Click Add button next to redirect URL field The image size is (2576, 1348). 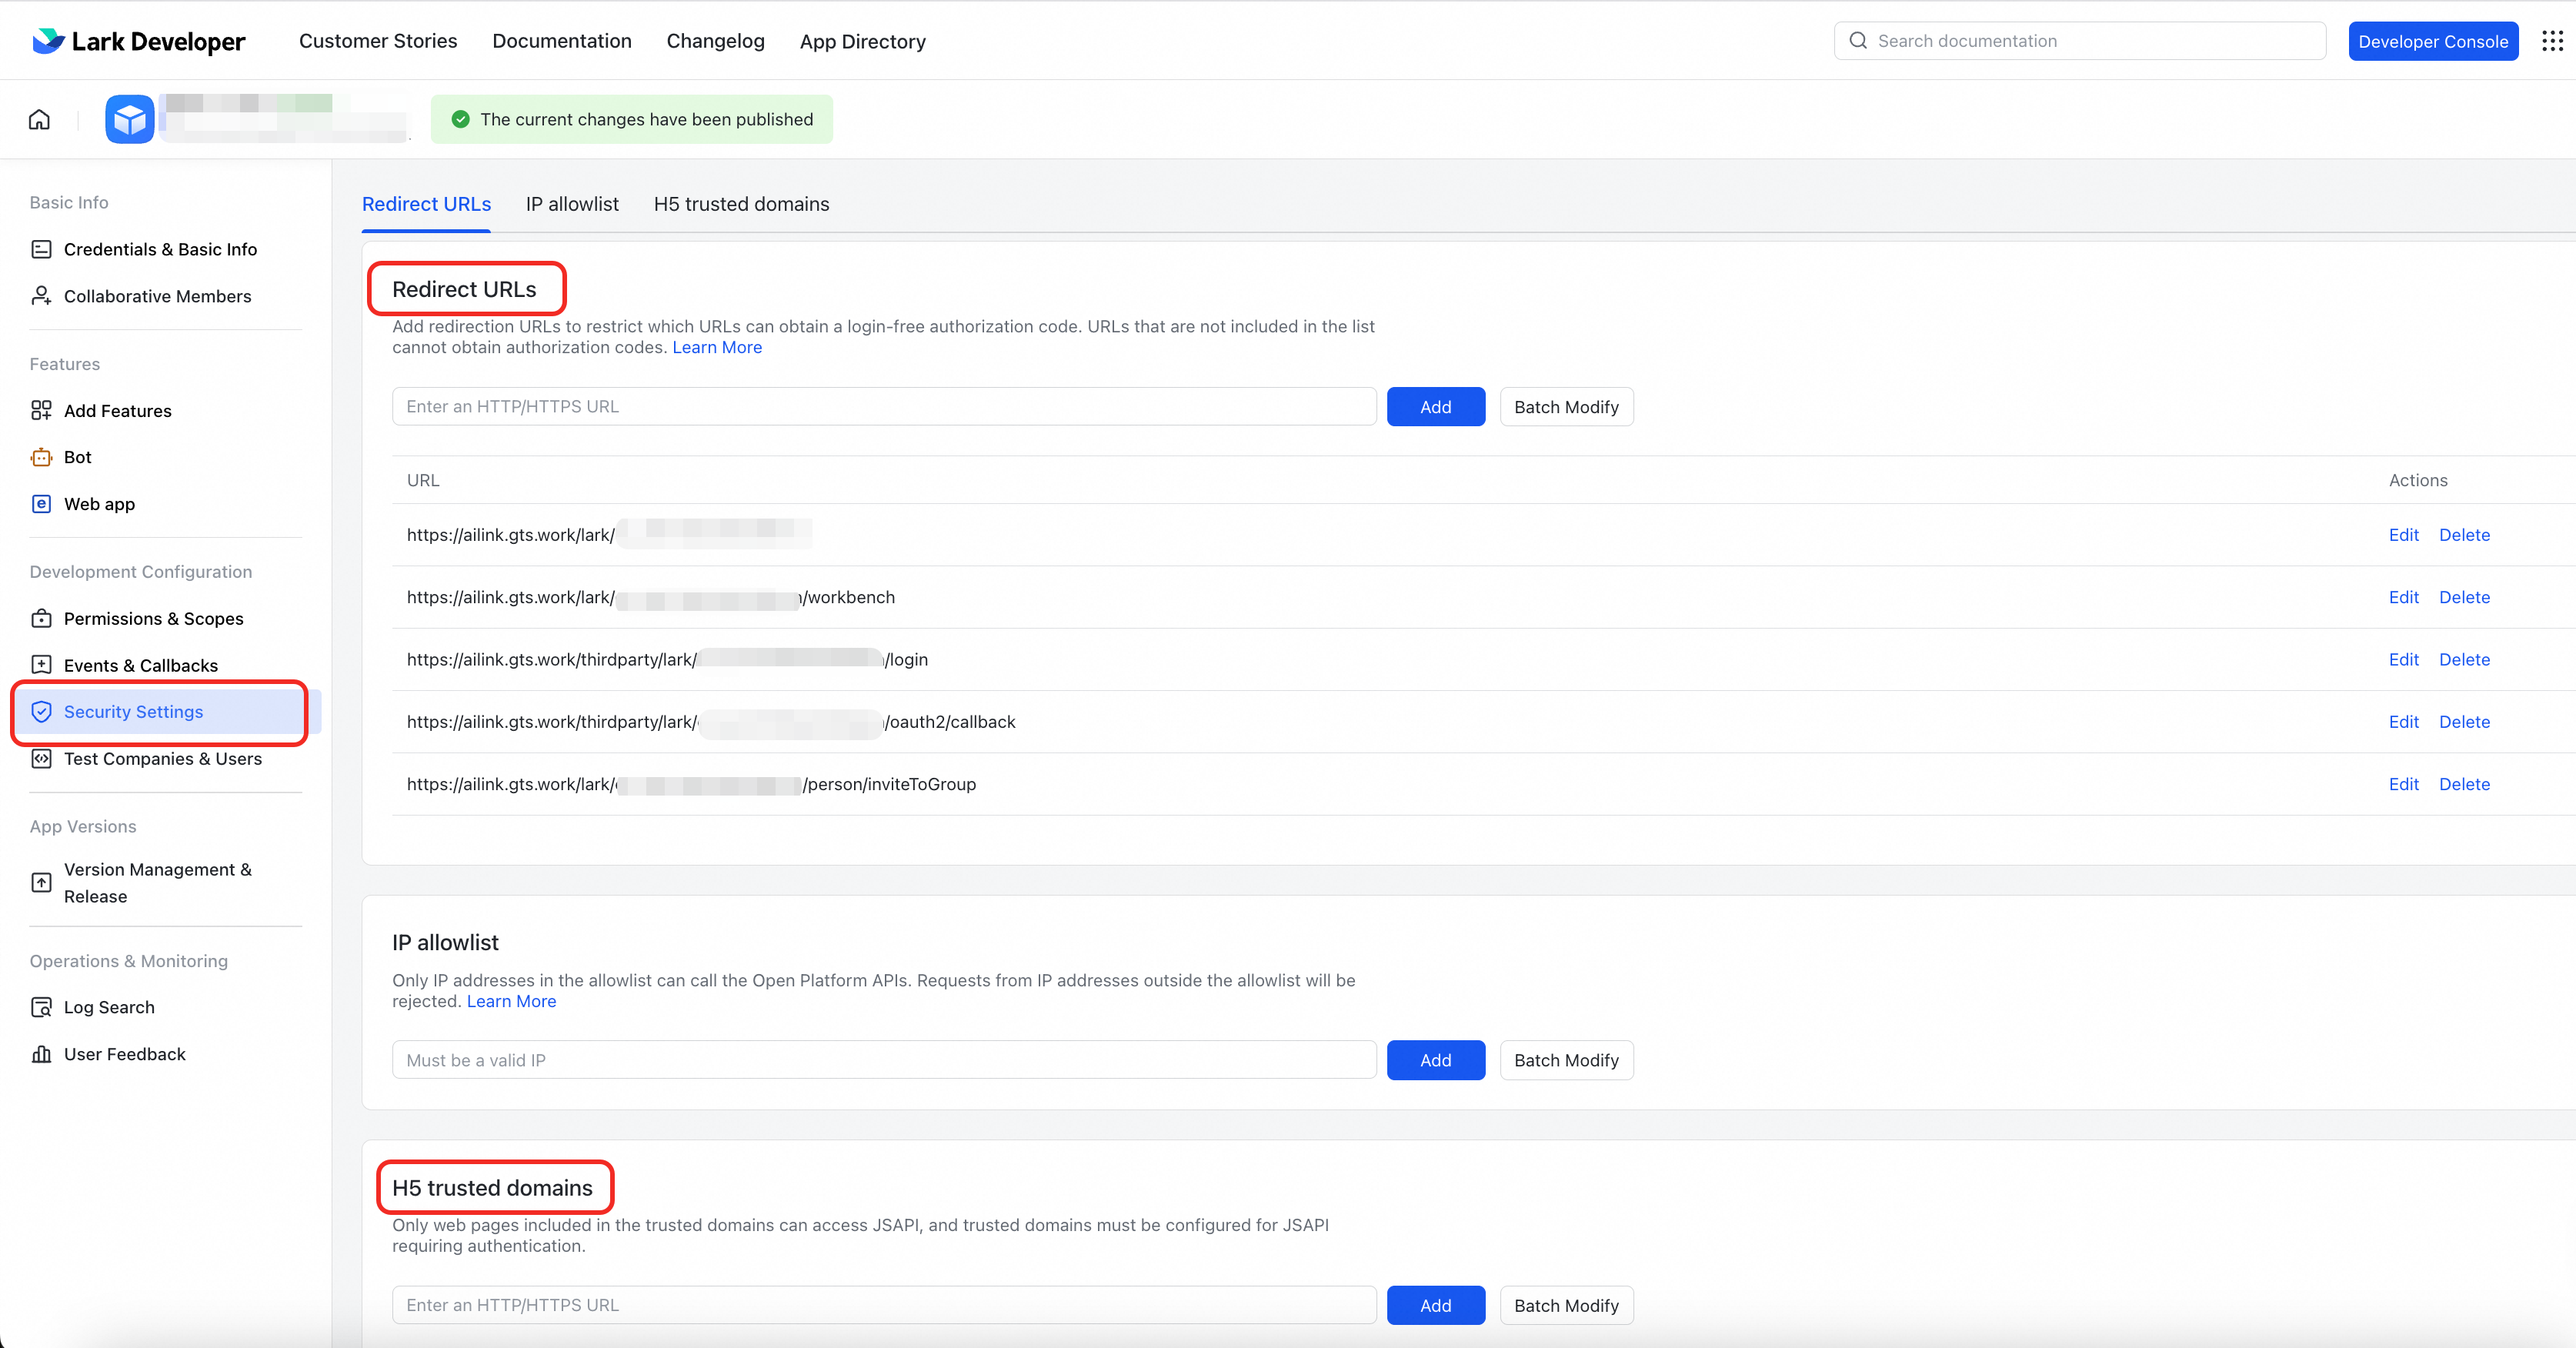tap(1435, 407)
